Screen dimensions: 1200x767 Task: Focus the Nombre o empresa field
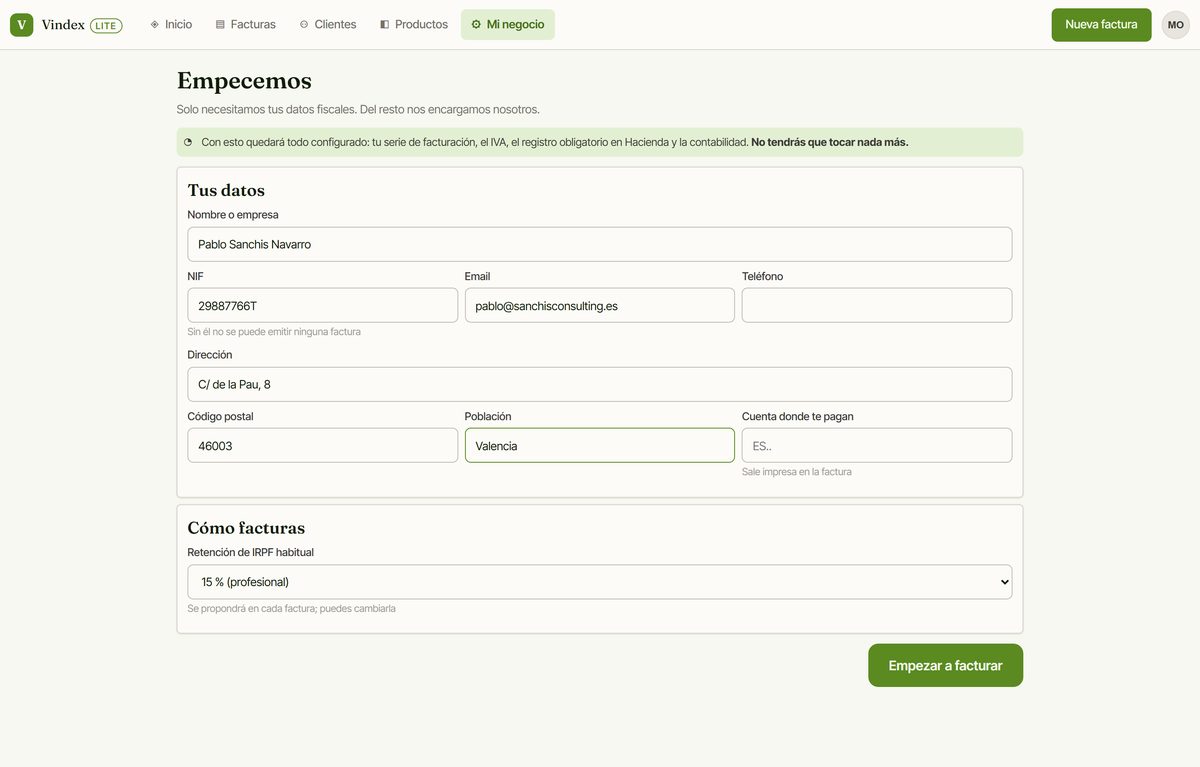coord(600,244)
